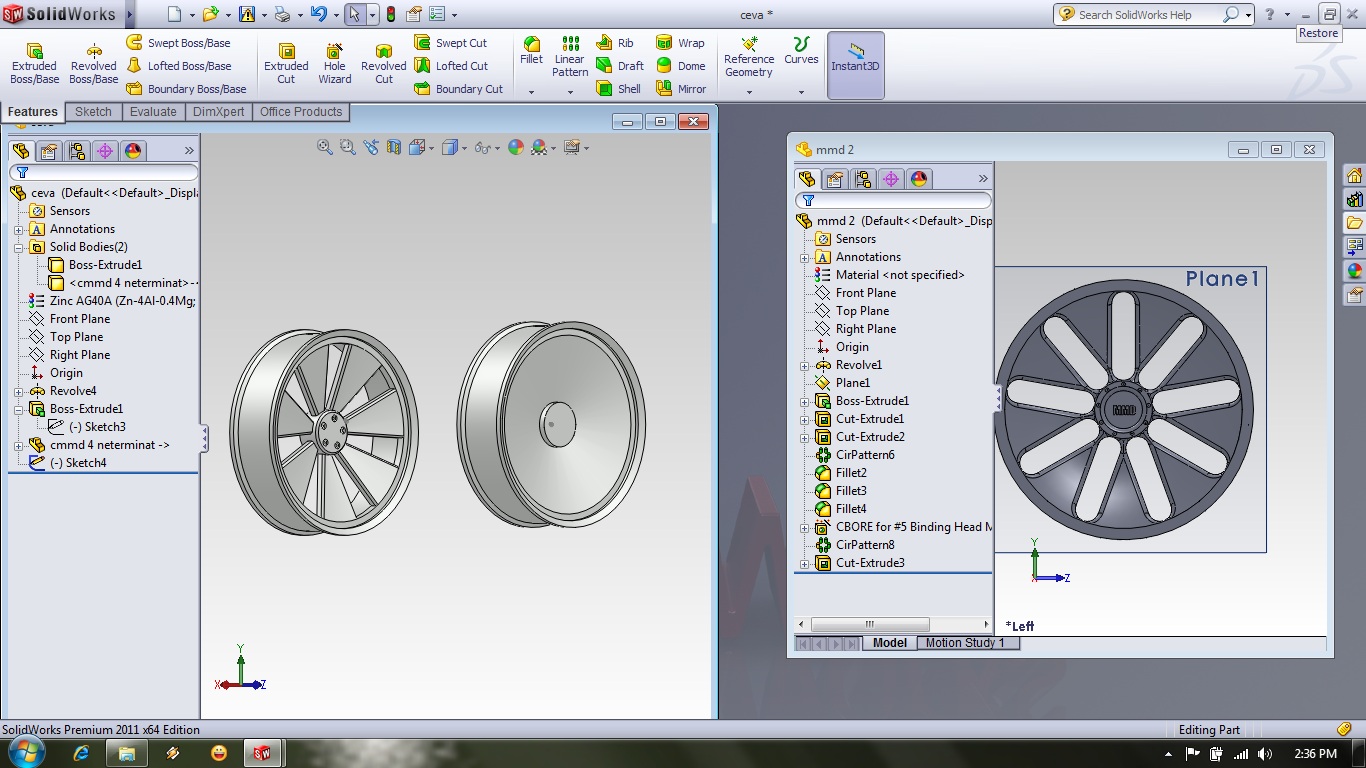Select the Linear Pattern tool
The height and width of the screenshot is (768, 1366).
[x=570, y=56]
